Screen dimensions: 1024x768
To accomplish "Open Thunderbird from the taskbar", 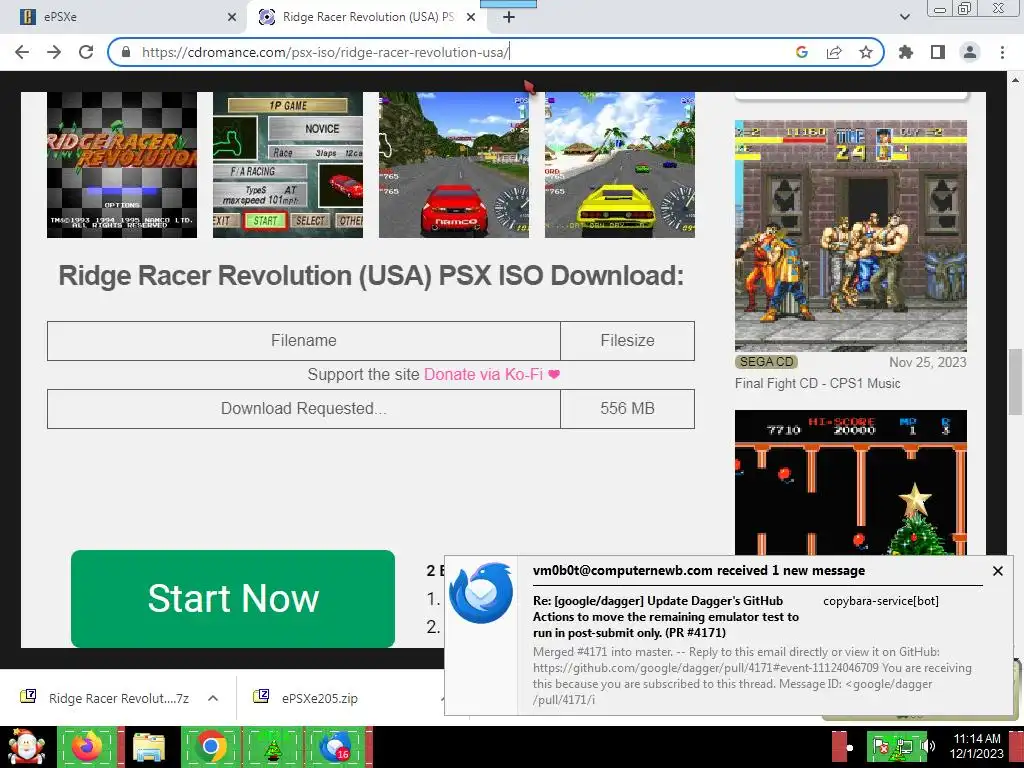I will (335, 747).
